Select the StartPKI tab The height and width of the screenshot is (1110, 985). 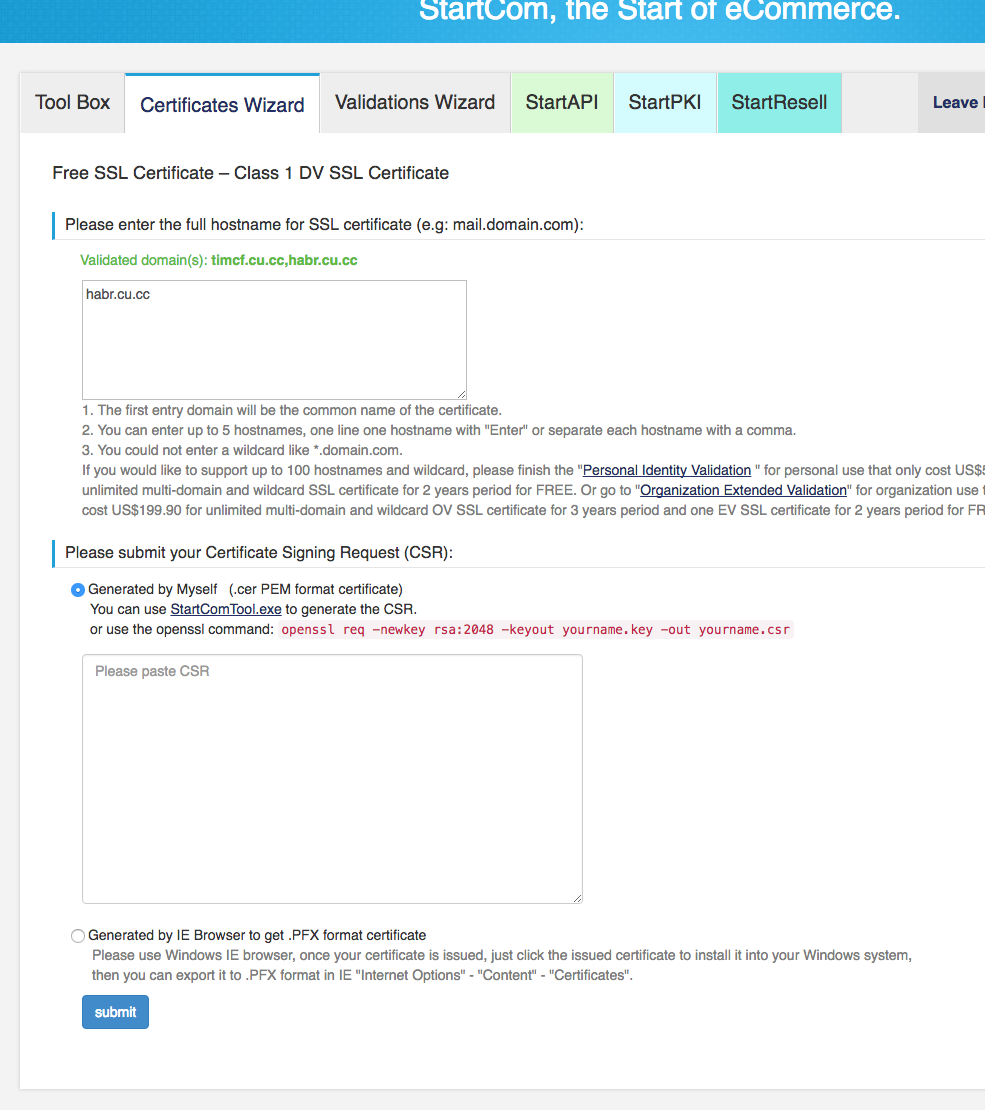coord(665,103)
